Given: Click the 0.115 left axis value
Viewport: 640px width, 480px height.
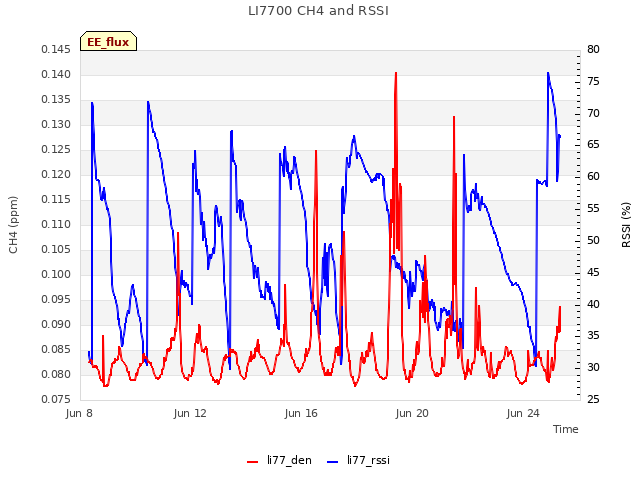Looking at the screenshot, I should coord(56,200).
